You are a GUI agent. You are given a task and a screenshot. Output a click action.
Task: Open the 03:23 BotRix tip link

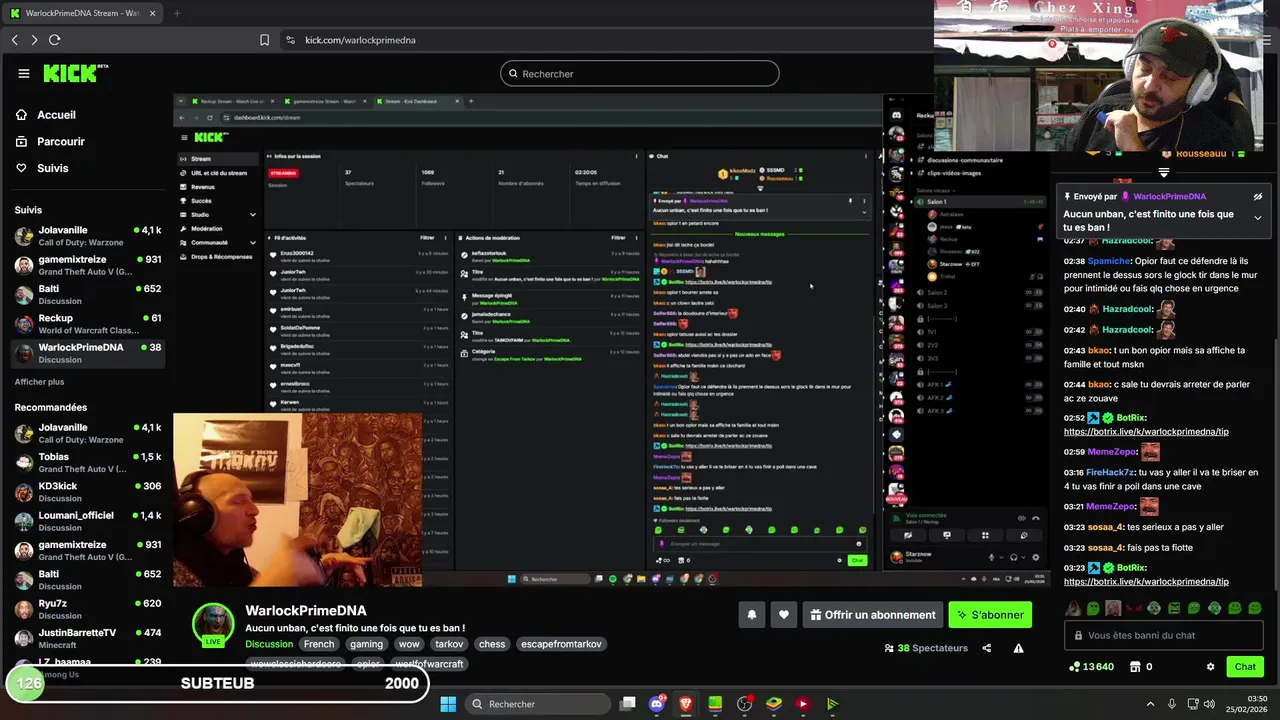click(x=1146, y=582)
